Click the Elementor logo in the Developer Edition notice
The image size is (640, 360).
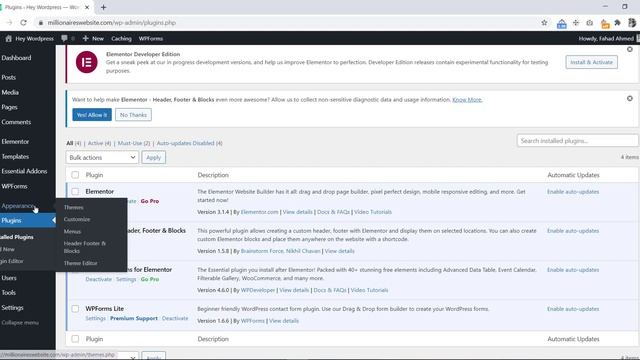(87, 62)
